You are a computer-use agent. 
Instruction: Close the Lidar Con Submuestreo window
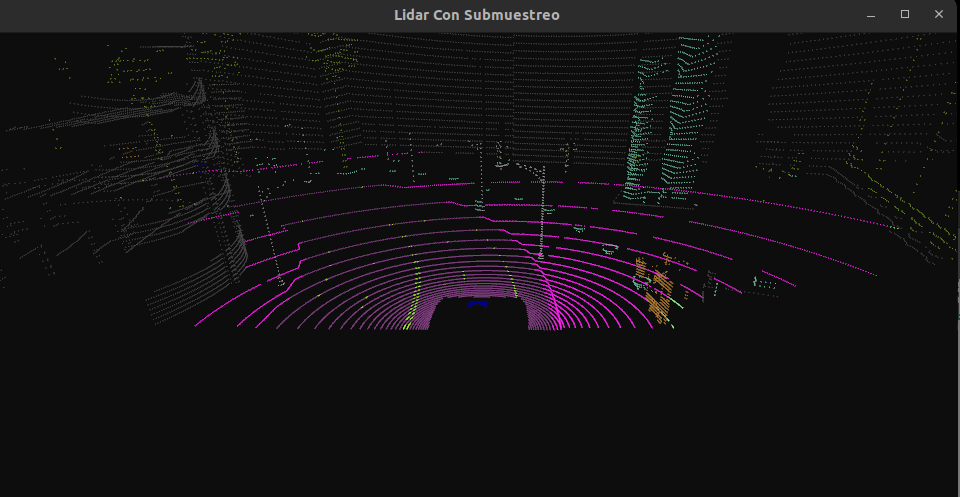[x=939, y=15]
